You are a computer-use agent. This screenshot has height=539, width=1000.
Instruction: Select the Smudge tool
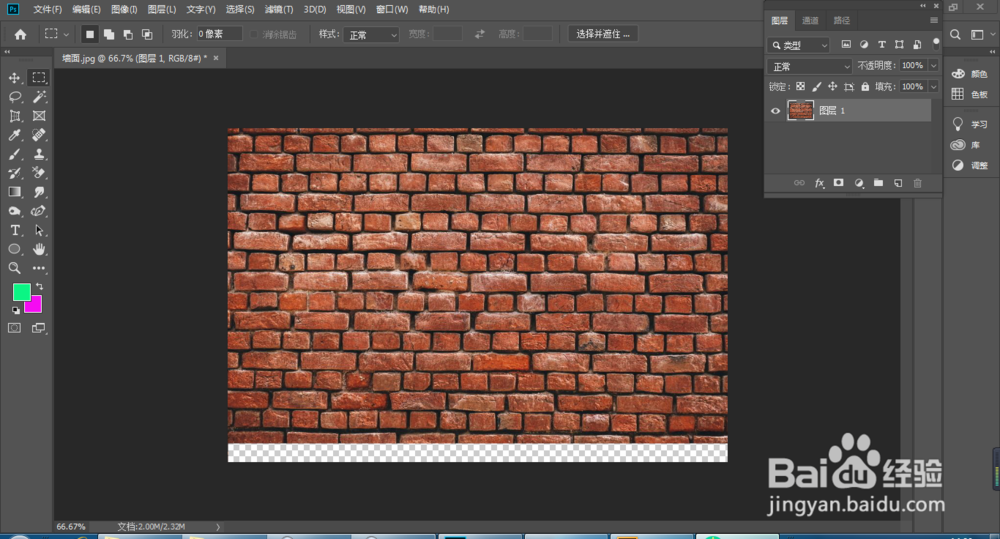point(39,192)
